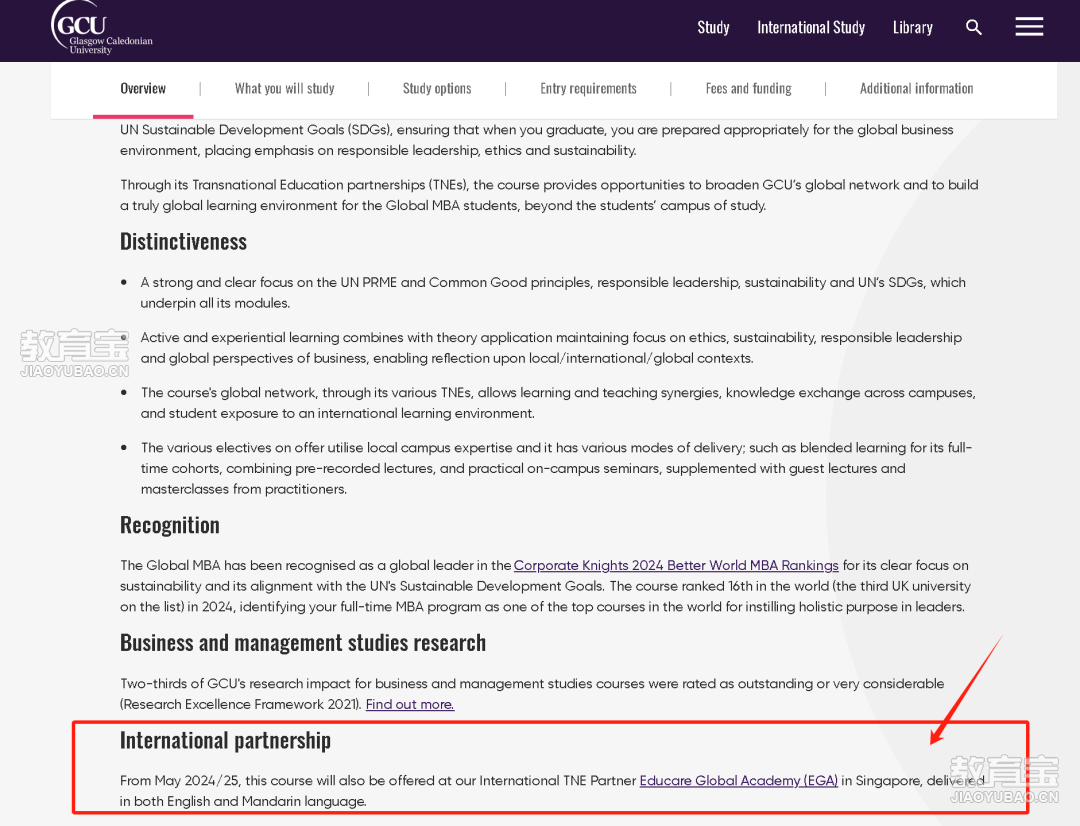Click the Distinctiveness heading
1080x826 pixels.
pos(183,242)
